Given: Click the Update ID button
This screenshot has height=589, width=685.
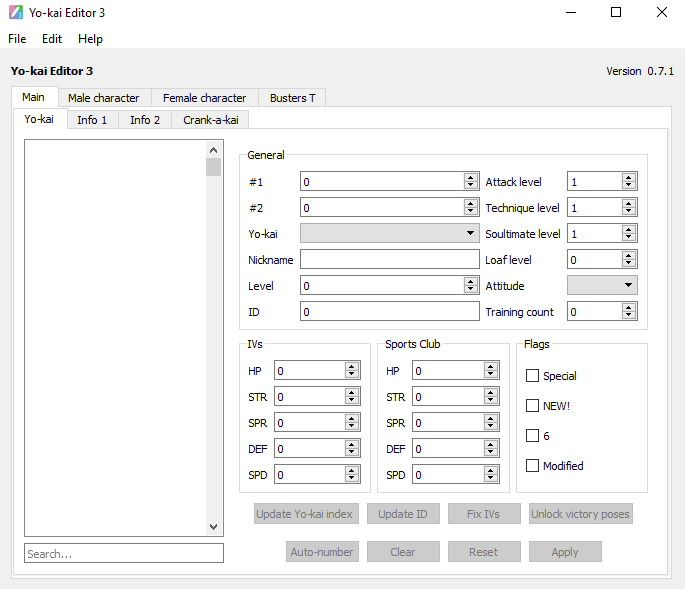Looking at the screenshot, I should click(x=403, y=514).
